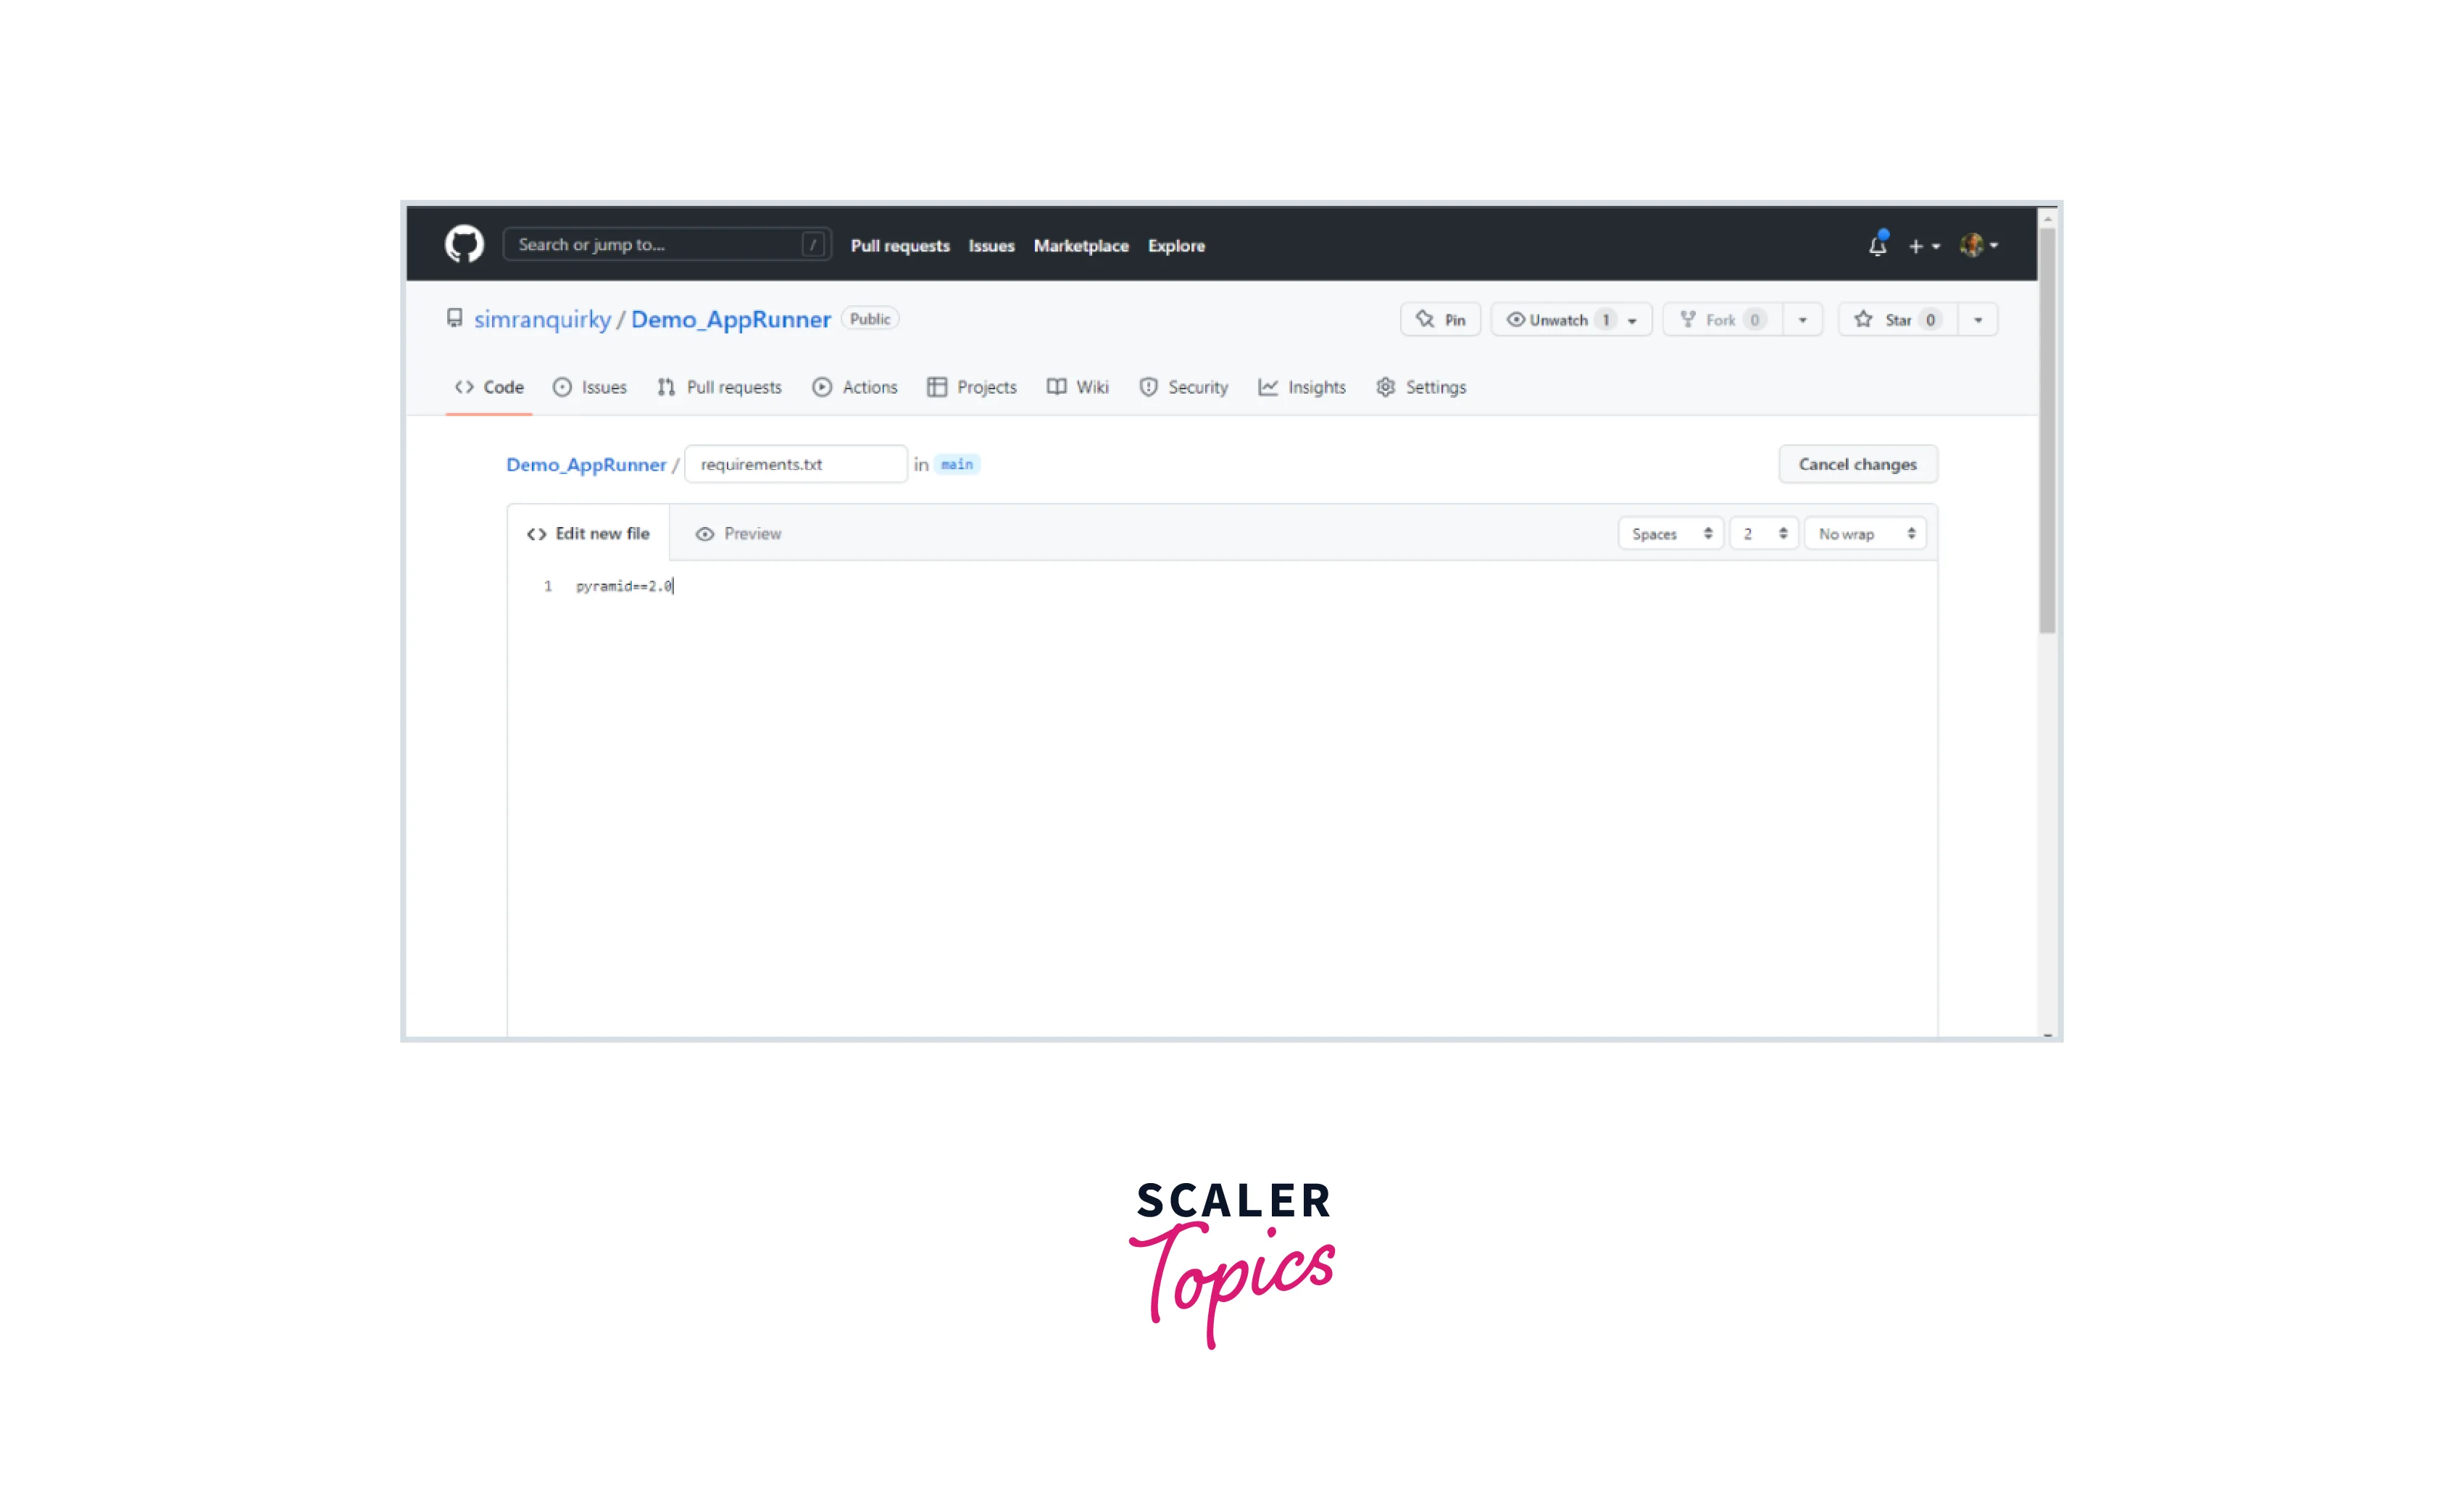
Task: Open the notifications bell
Action: (x=1877, y=245)
